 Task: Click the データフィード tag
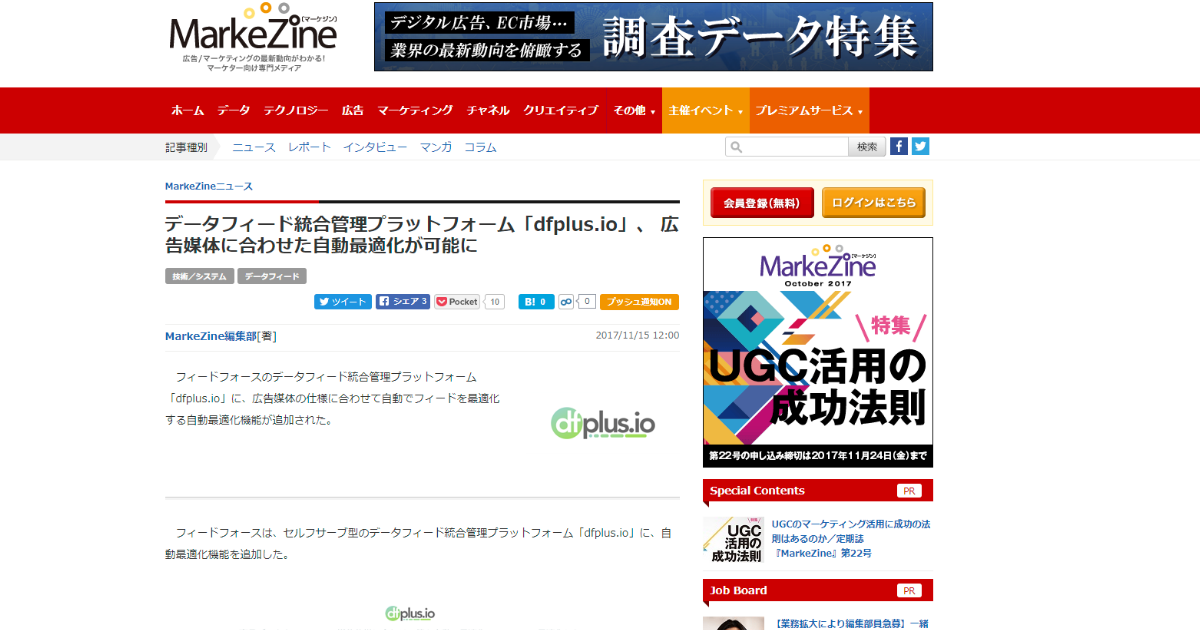[x=272, y=276]
